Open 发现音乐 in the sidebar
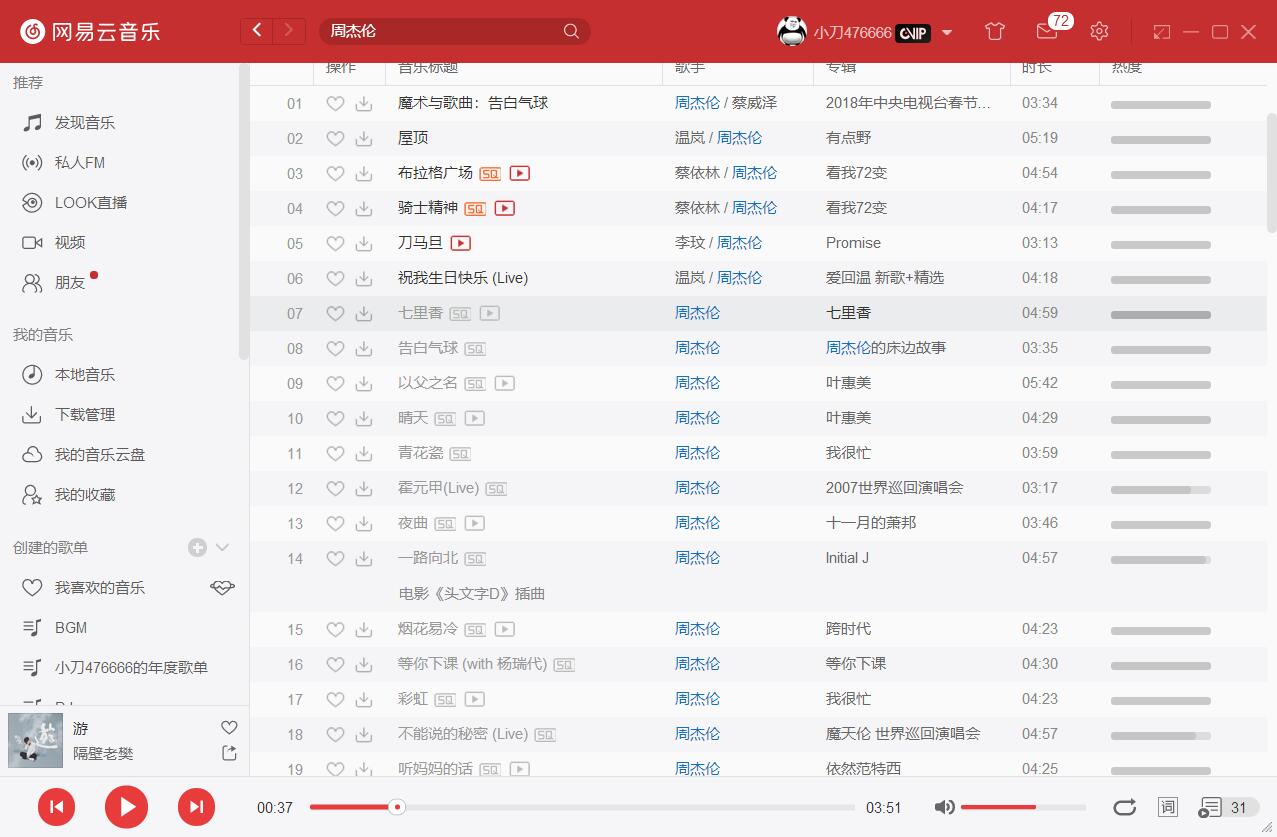The width and height of the screenshot is (1277, 837). [x=84, y=123]
